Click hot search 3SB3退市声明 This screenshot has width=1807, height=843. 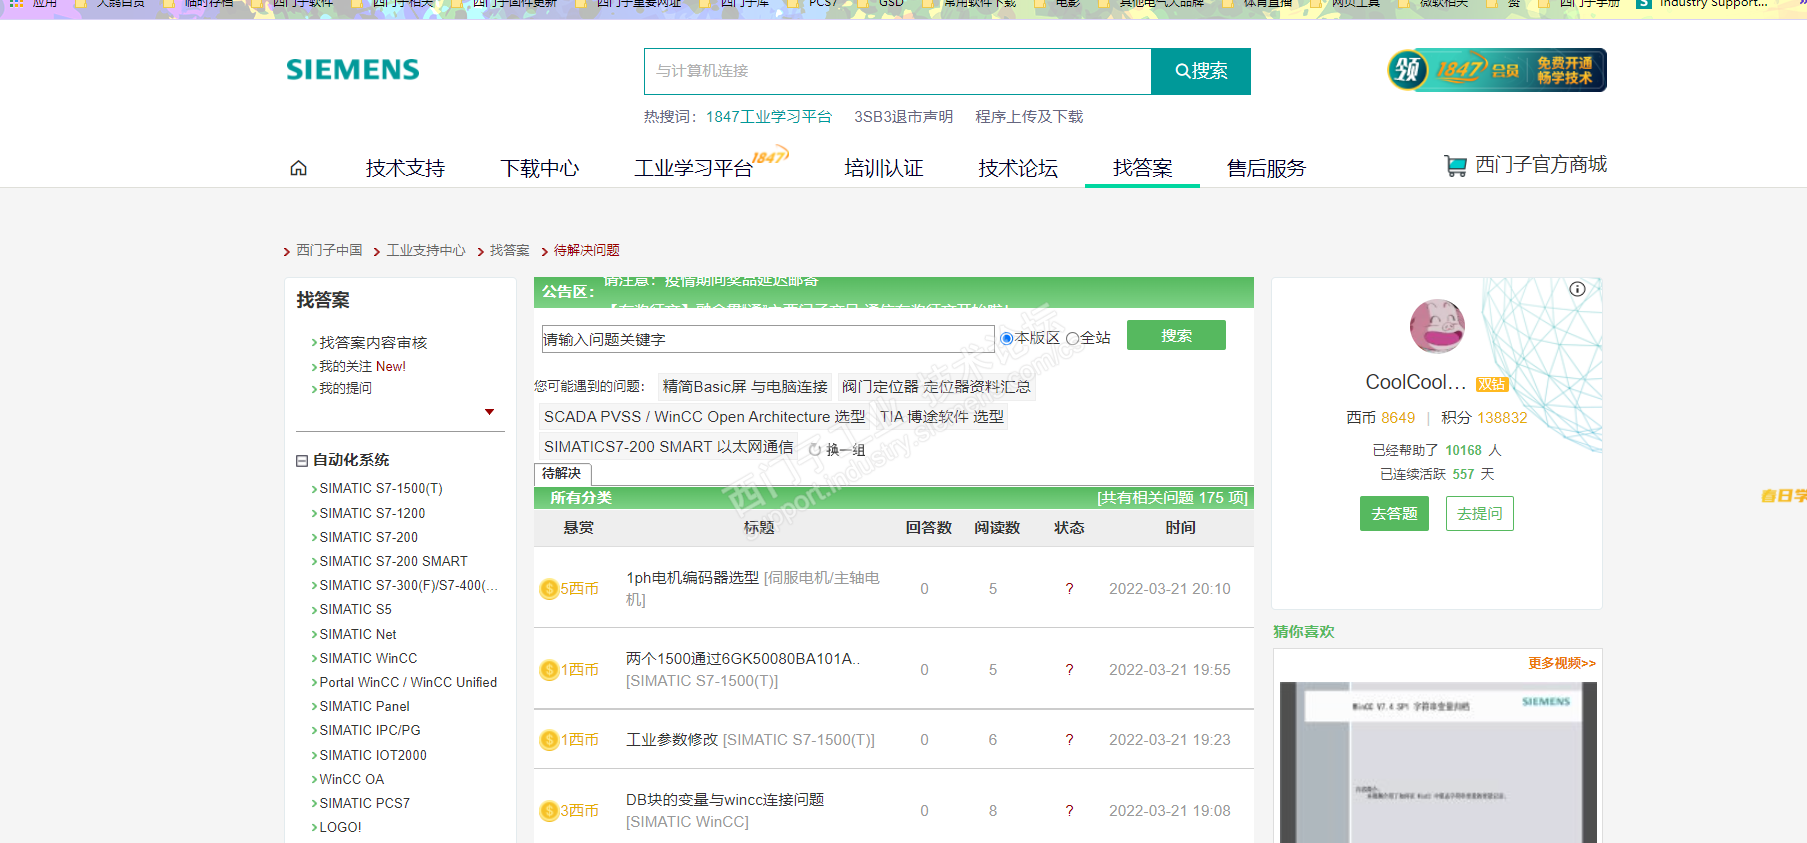(x=903, y=117)
